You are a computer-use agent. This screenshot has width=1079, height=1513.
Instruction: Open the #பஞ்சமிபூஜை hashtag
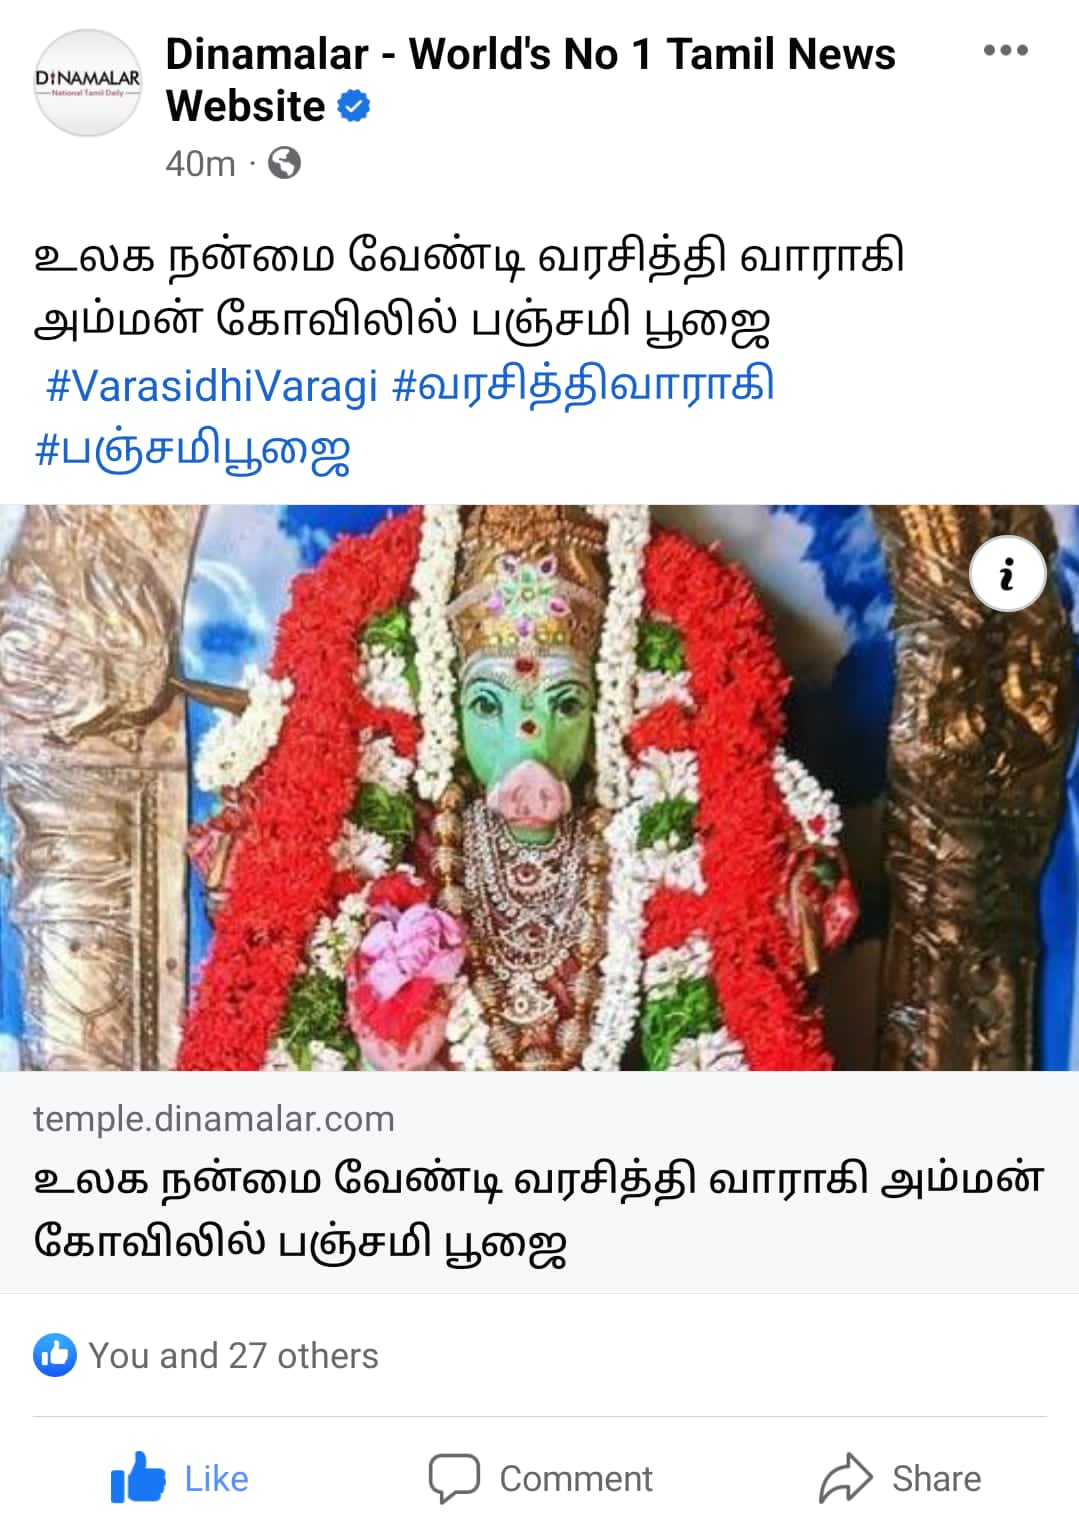[192, 452]
